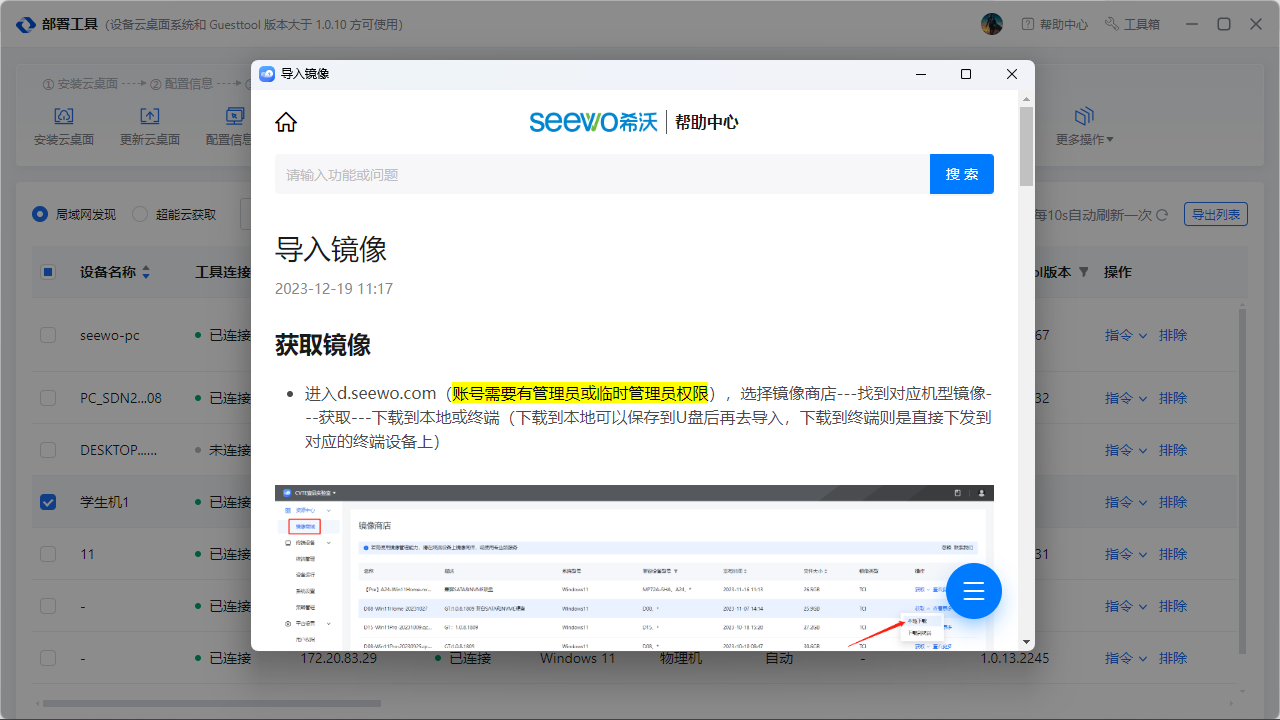
Task: Click 排除 for the PC_SDN2...08 row
Action: click(x=1173, y=398)
